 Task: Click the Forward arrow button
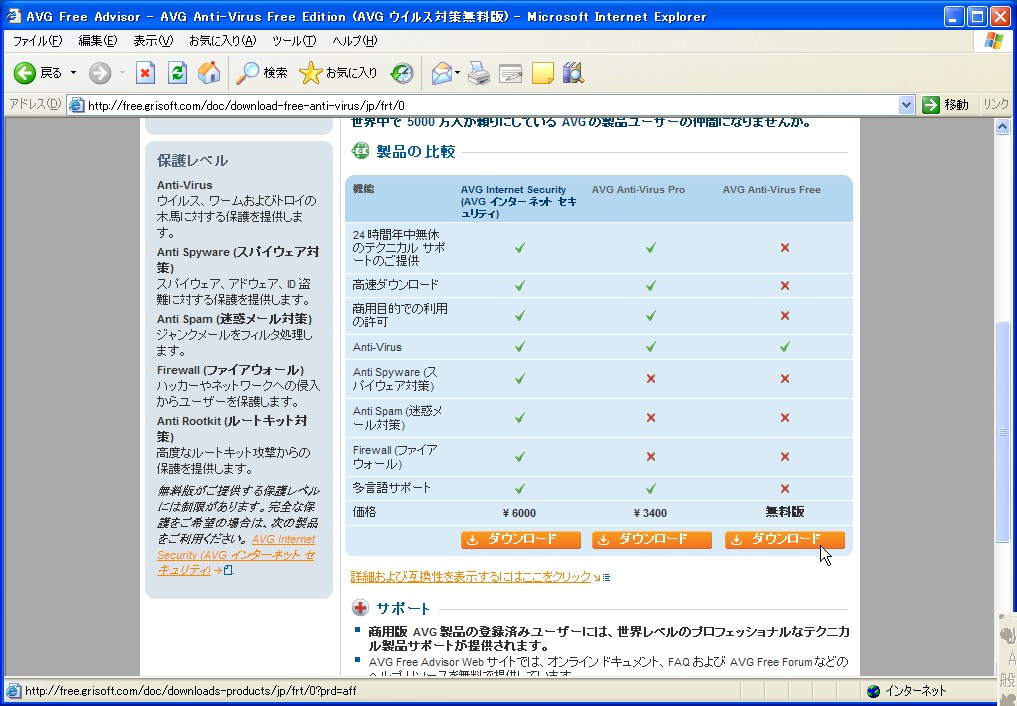click(x=99, y=73)
